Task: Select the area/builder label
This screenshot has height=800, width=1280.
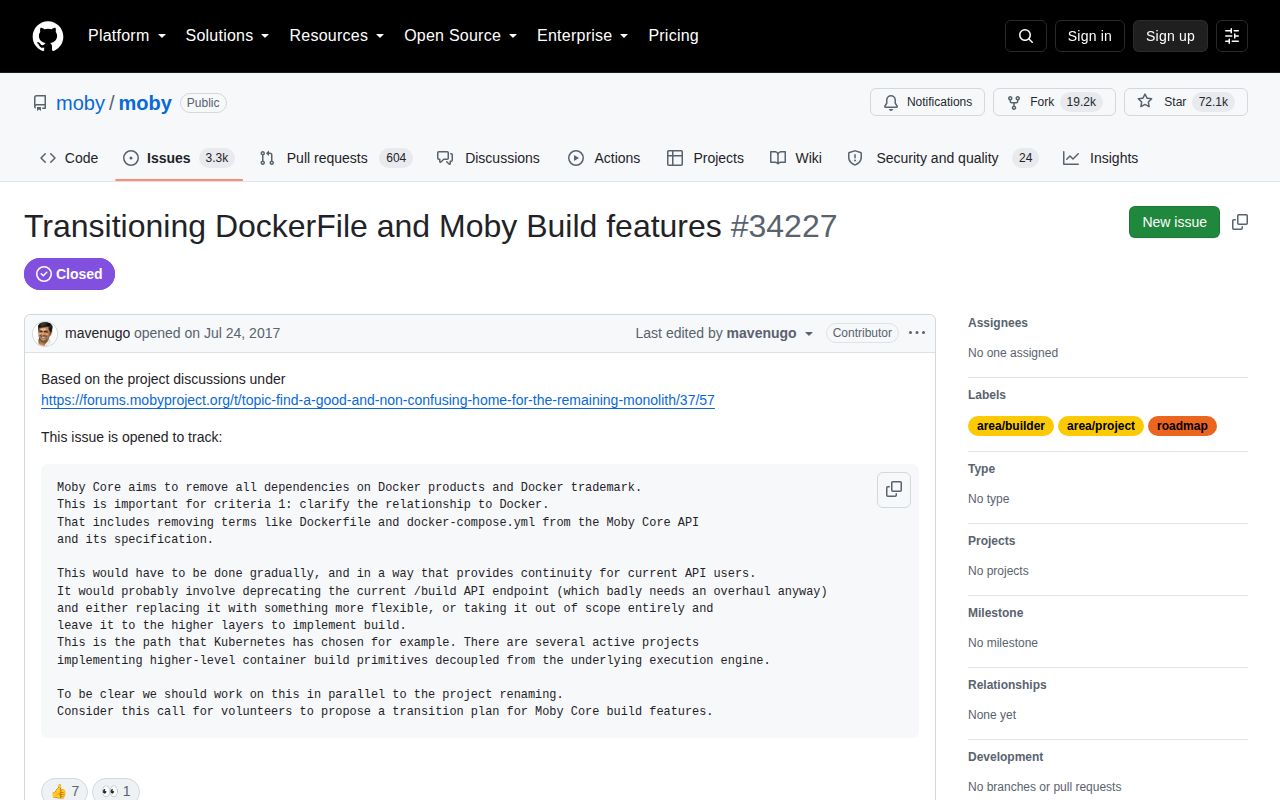Action: (x=1011, y=426)
